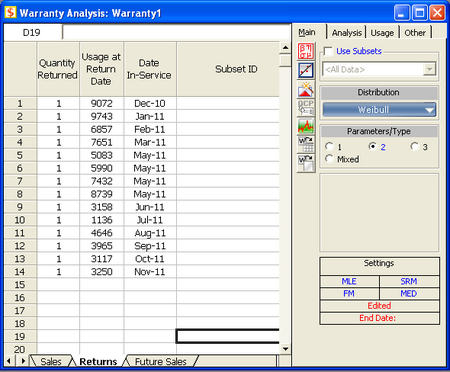Image resolution: width=450 pixels, height=372 pixels.
Task: Switch to the Analysis tab
Action: pyautogui.click(x=347, y=33)
